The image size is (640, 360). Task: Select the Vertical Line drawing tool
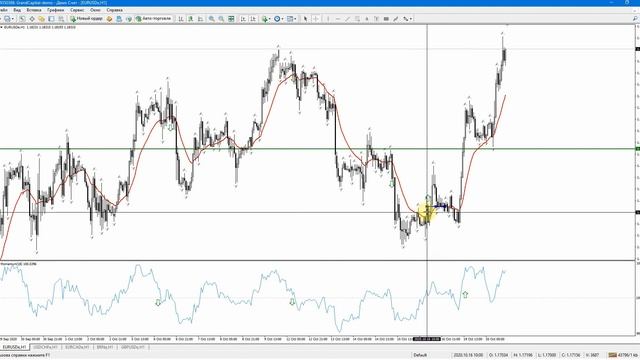328,19
